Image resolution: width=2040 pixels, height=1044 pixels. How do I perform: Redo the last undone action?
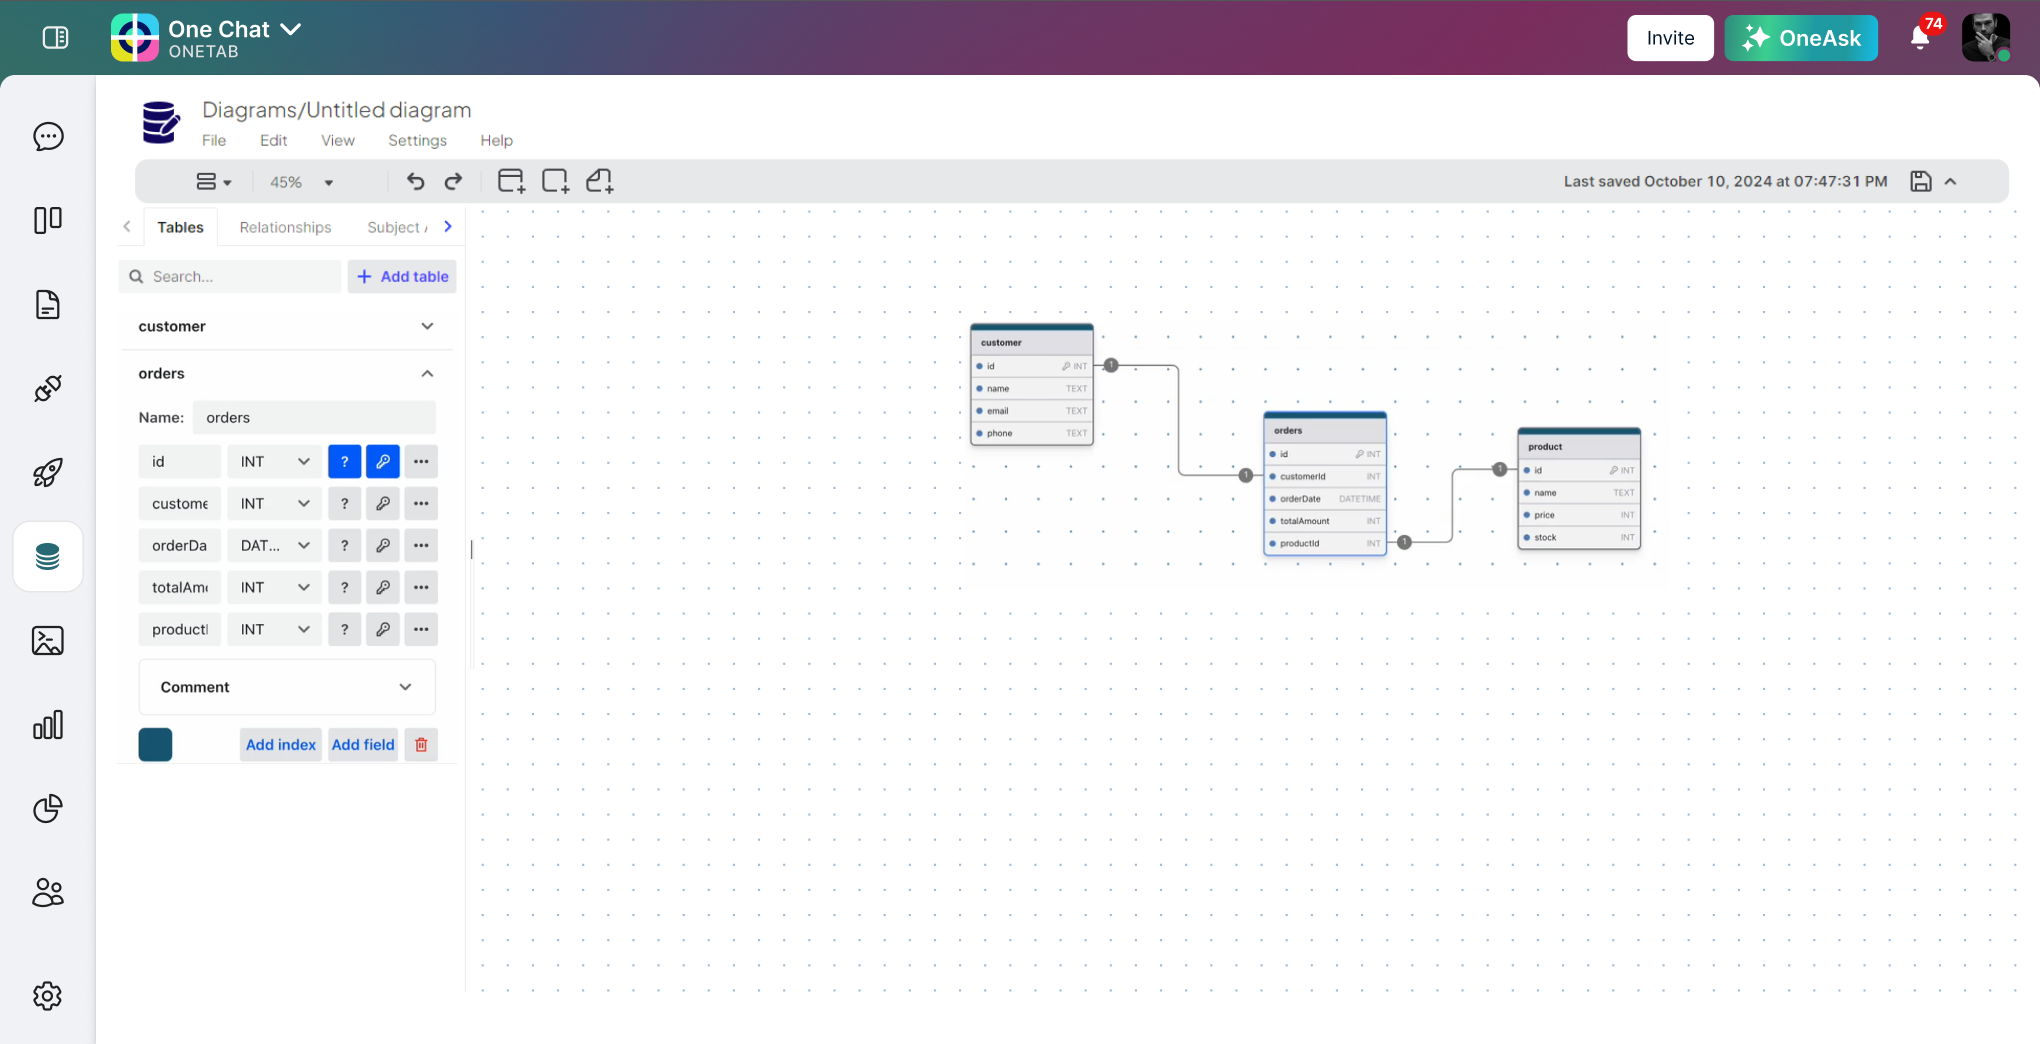[453, 181]
